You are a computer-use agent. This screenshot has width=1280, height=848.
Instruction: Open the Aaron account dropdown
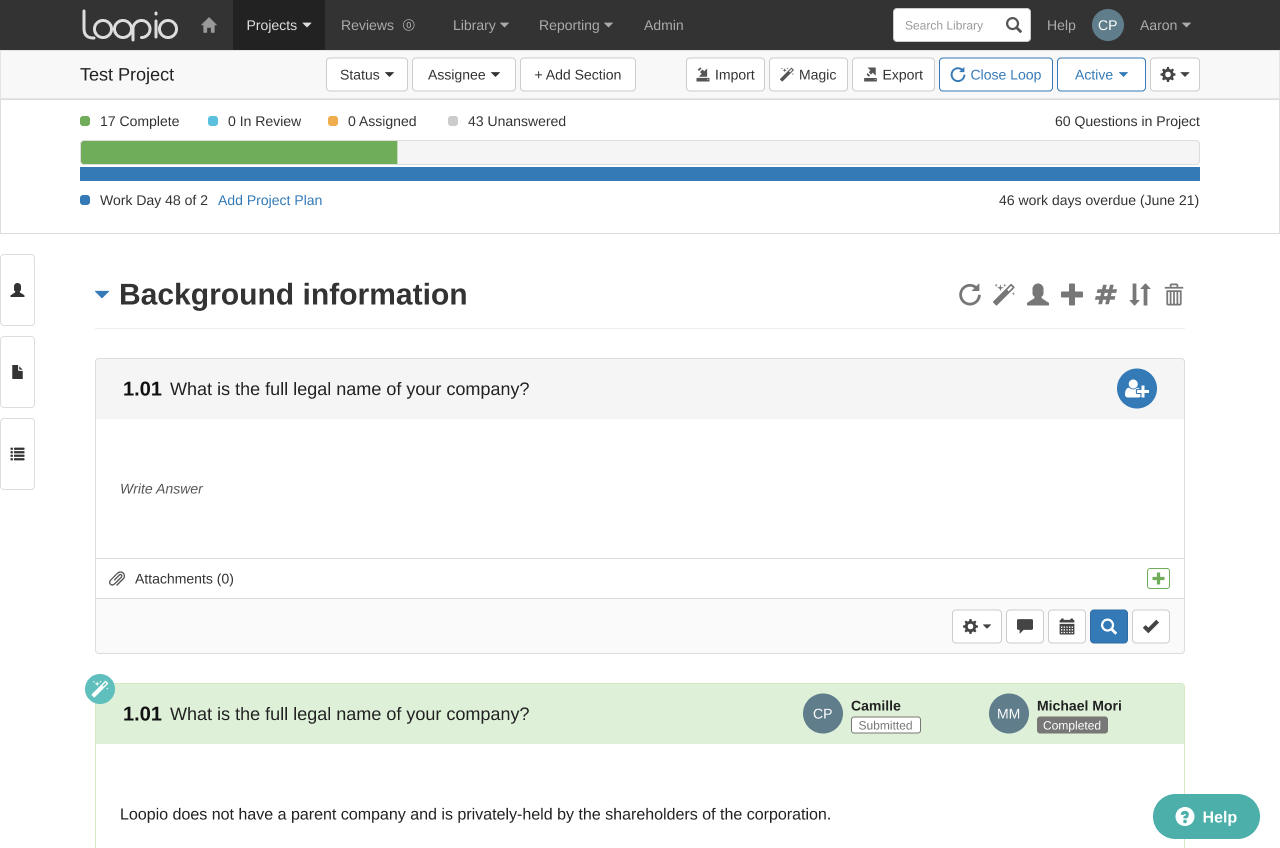(1165, 25)
